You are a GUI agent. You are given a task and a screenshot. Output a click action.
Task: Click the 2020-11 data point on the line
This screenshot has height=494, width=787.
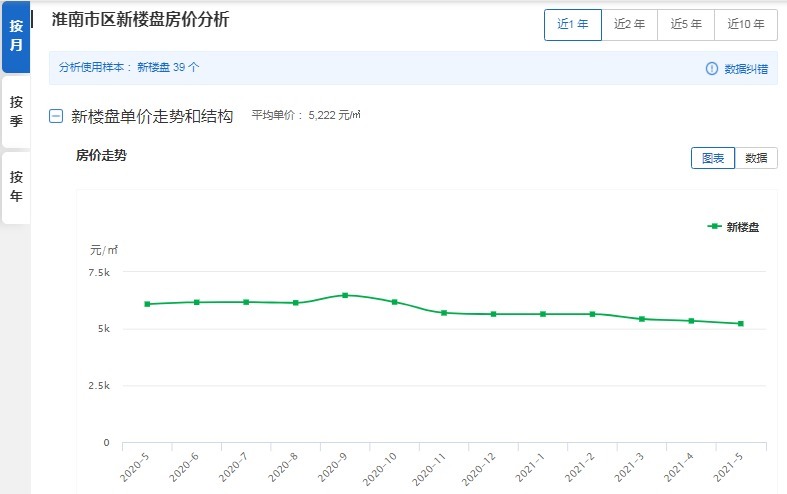pos(444,313)
